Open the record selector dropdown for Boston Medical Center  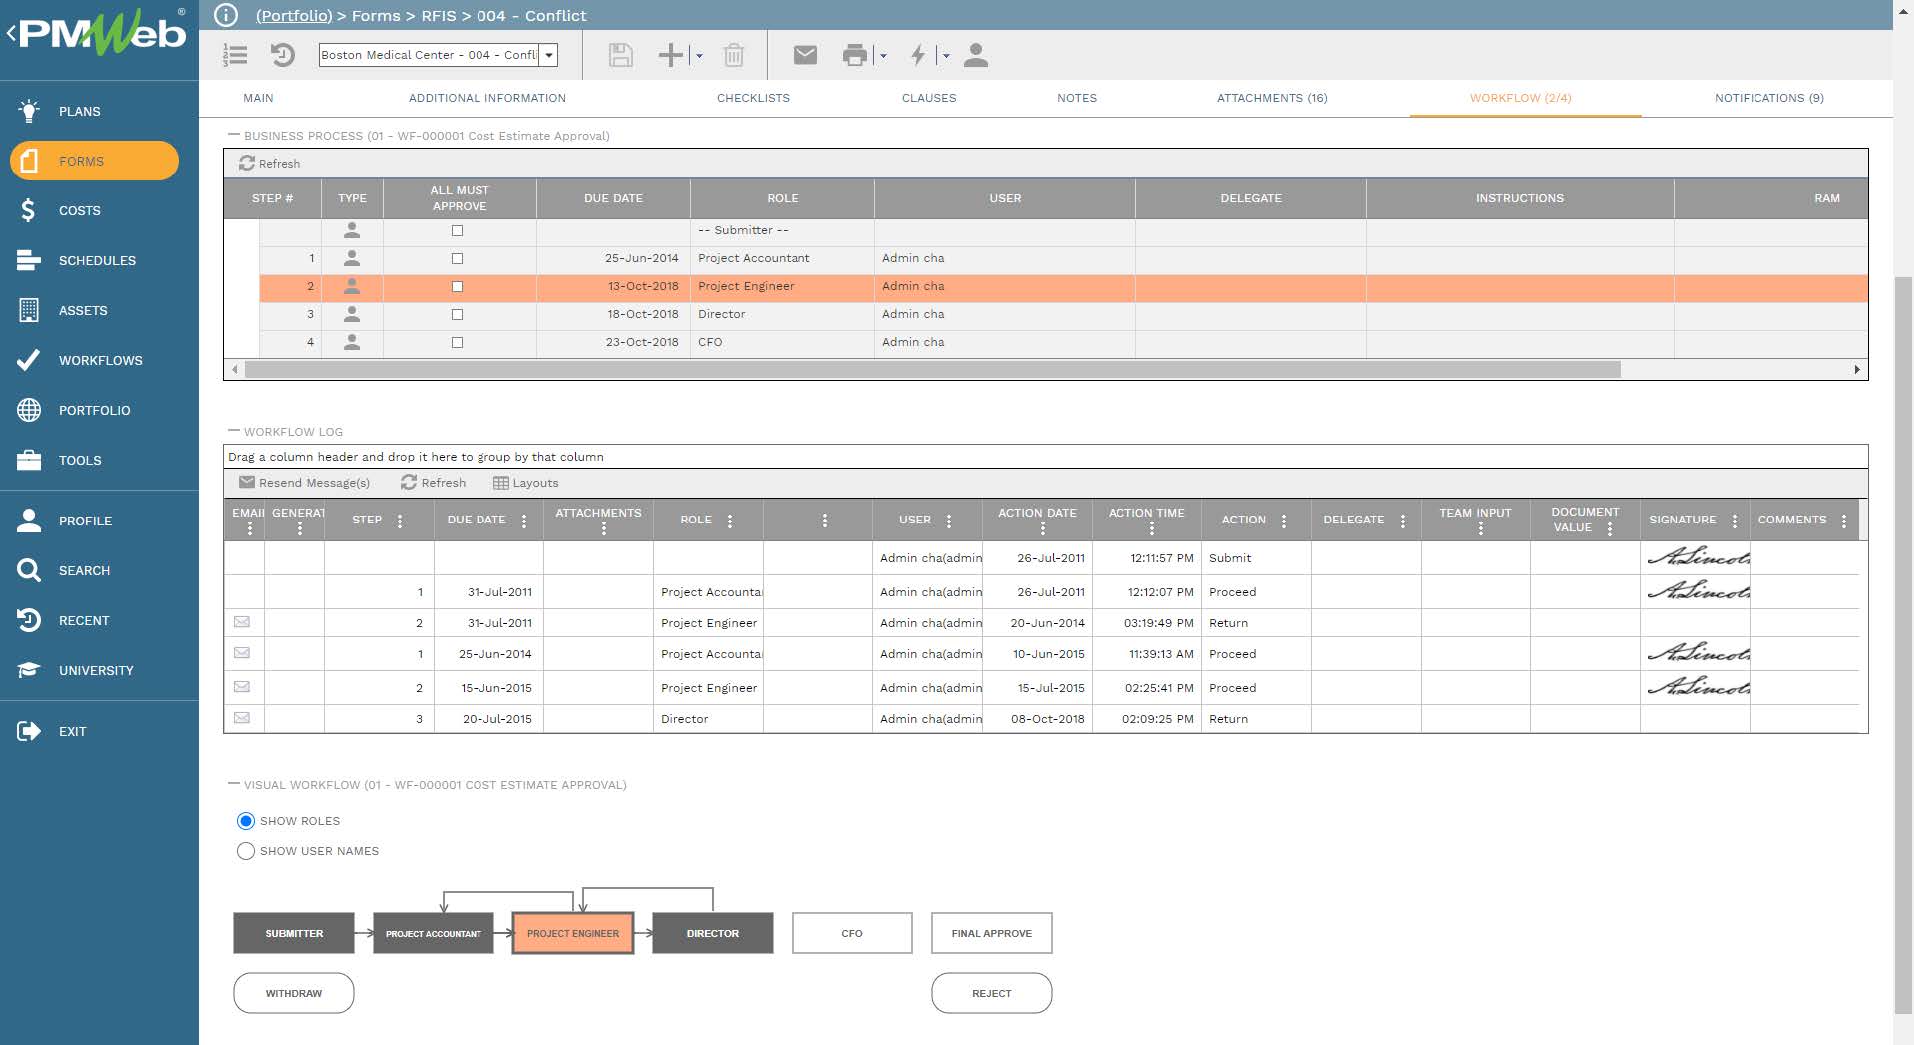(548, 55)
